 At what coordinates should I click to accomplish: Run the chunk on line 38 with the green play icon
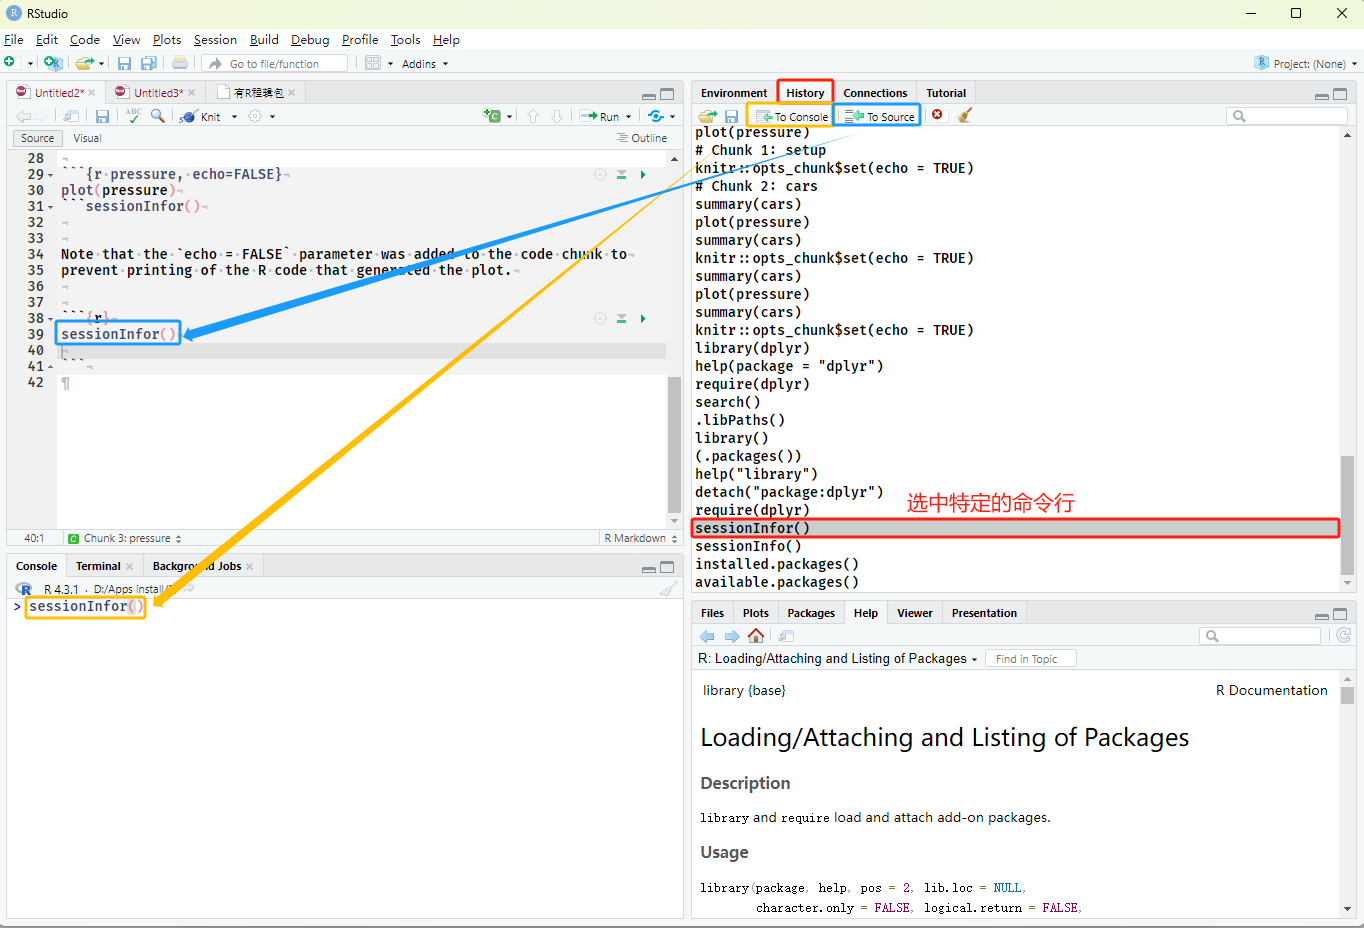(x=643, y=318)
